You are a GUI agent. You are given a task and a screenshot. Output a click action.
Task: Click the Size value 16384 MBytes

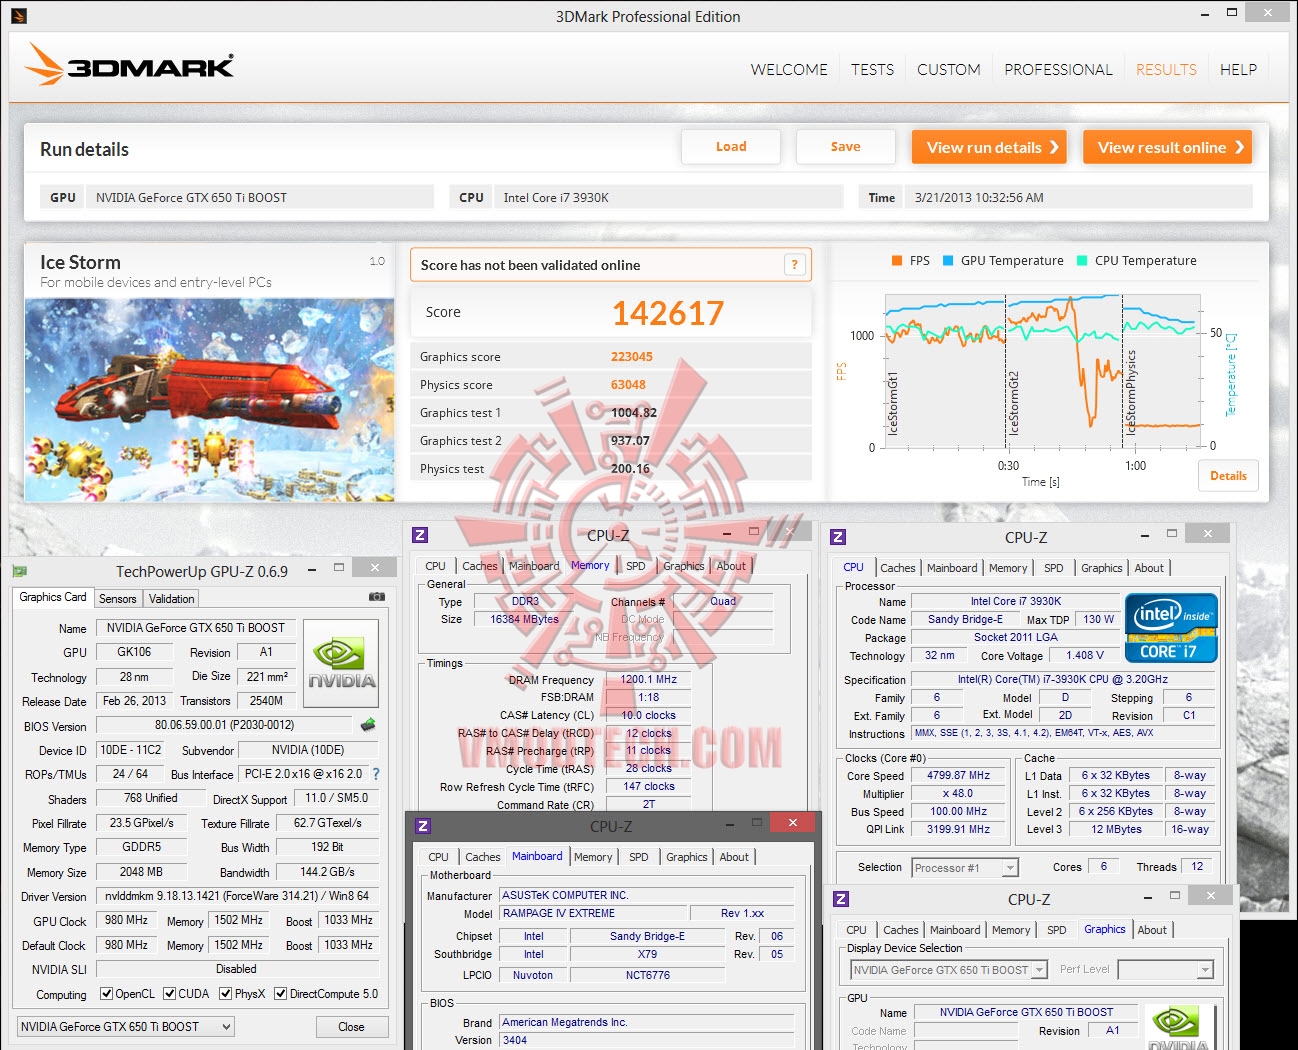pos(525,620)
